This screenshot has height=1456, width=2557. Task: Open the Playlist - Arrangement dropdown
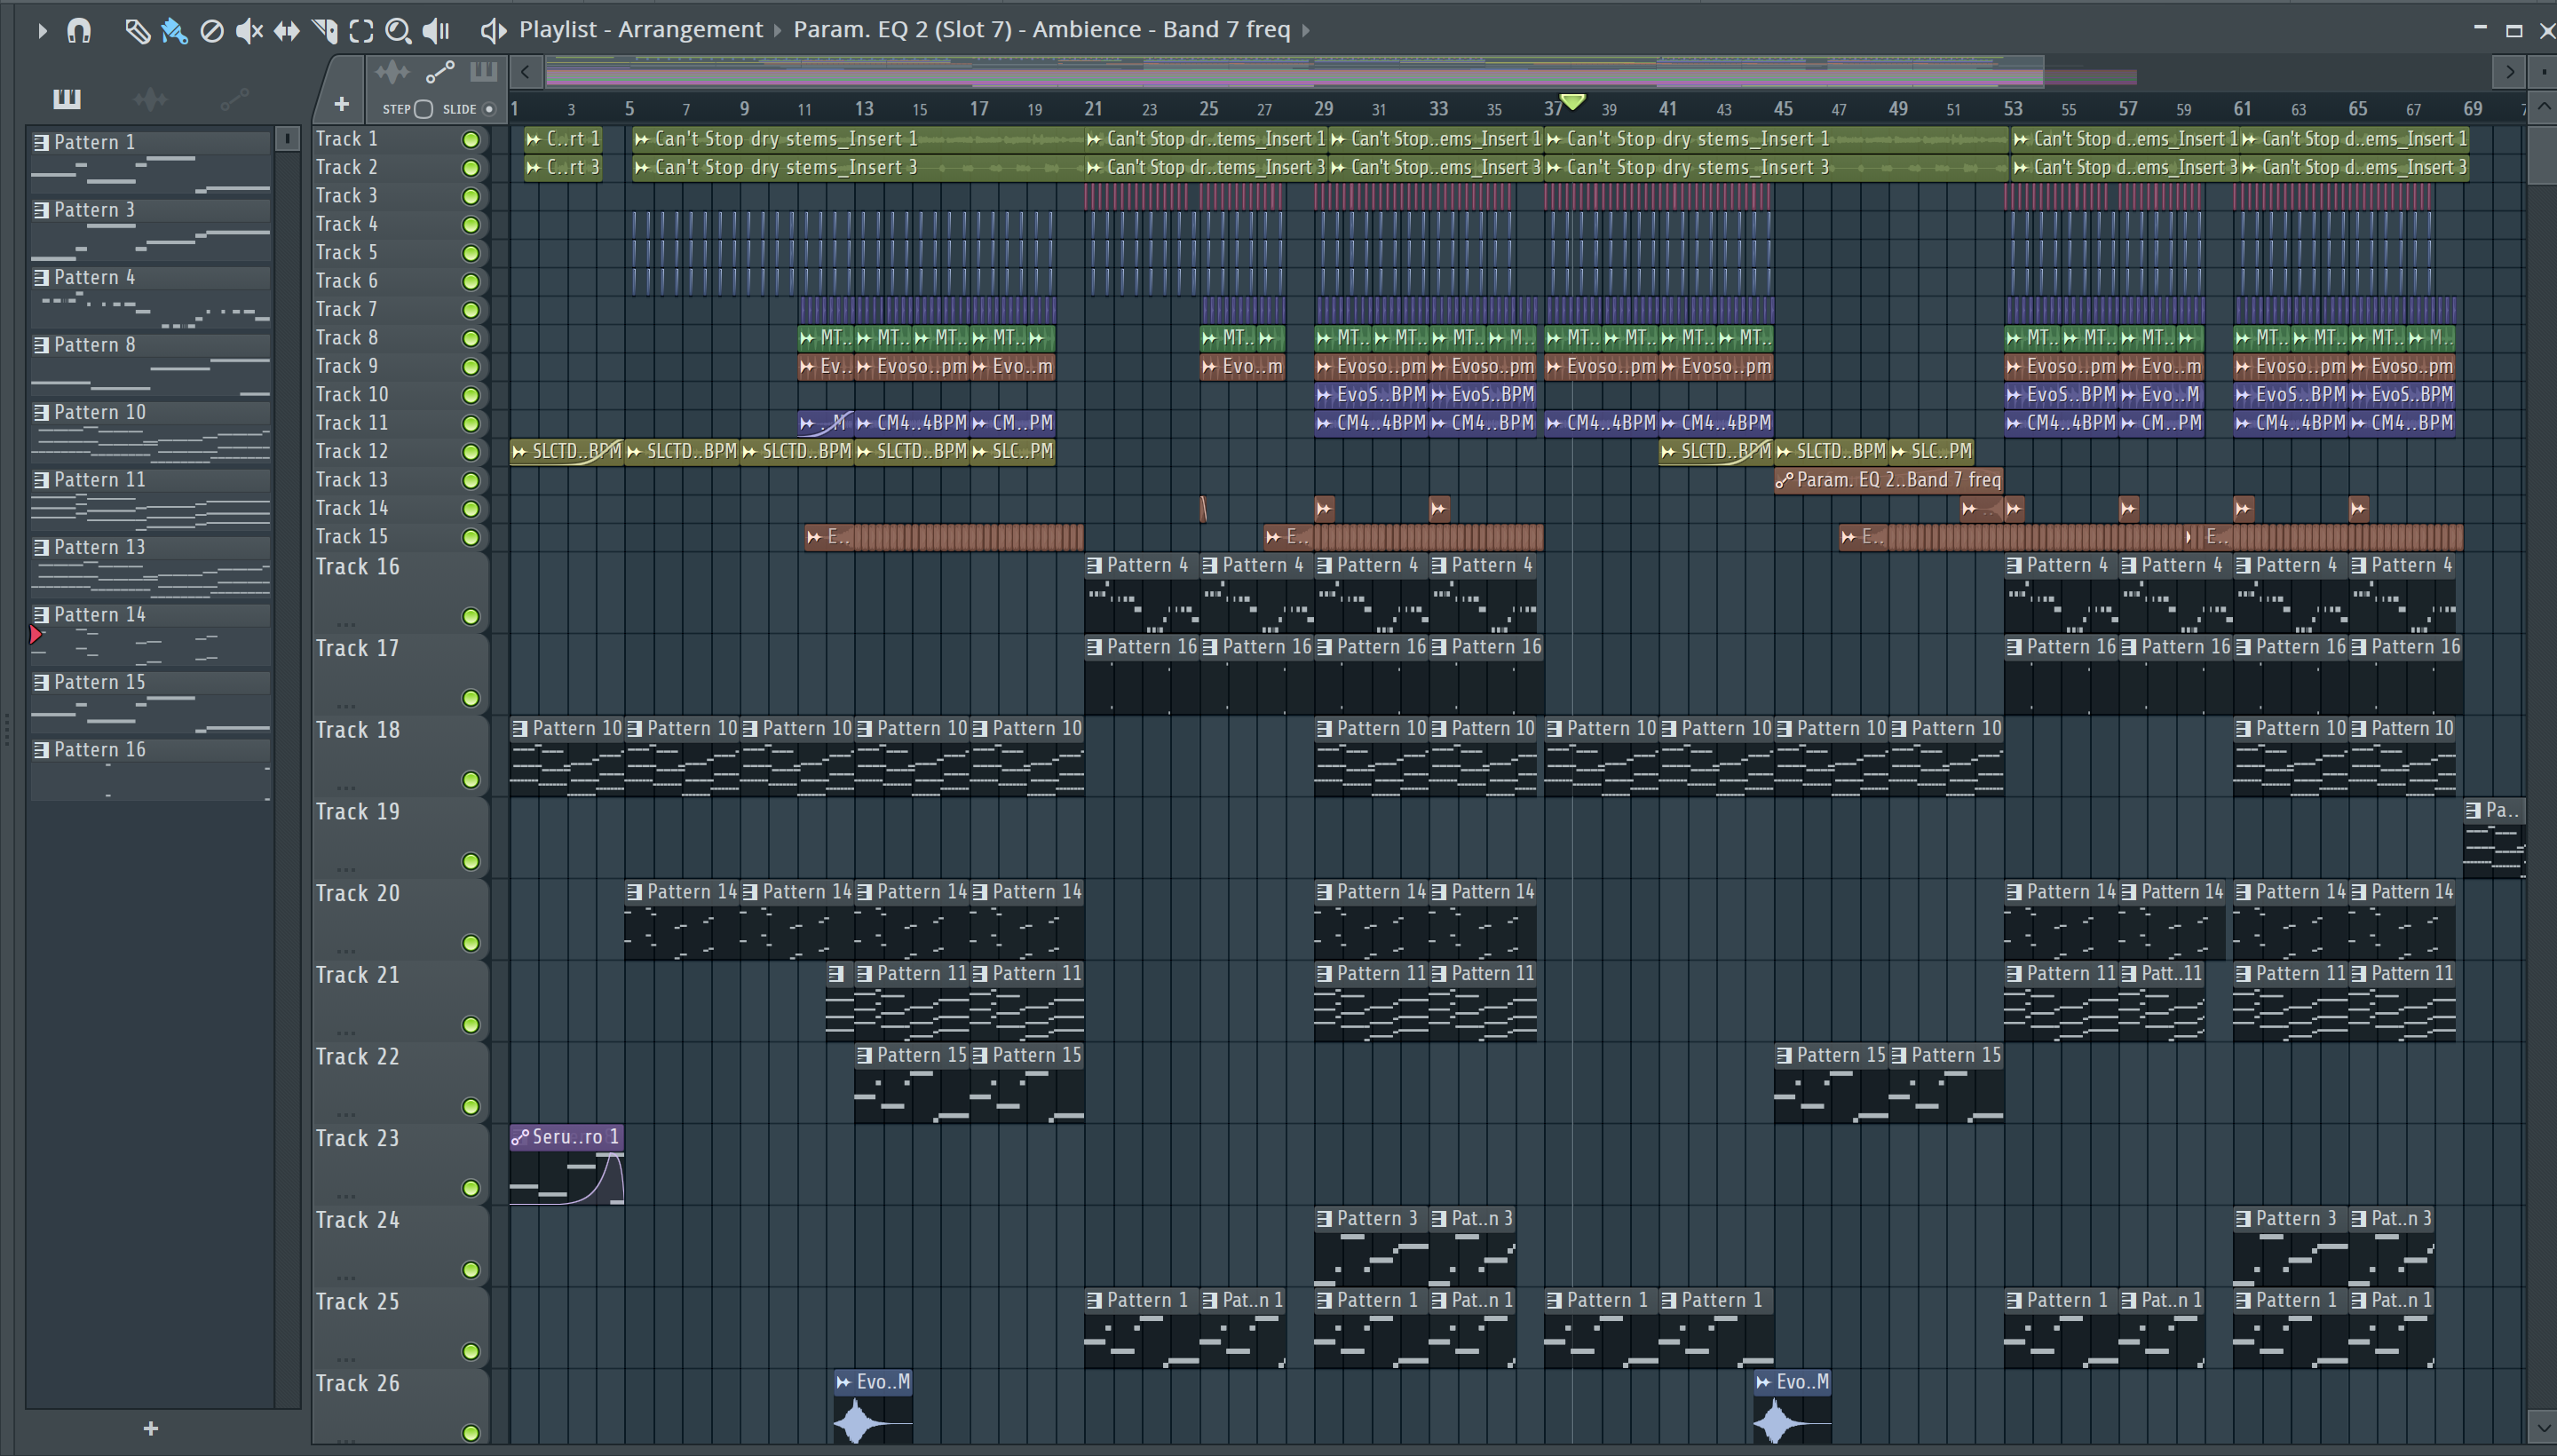640,30
